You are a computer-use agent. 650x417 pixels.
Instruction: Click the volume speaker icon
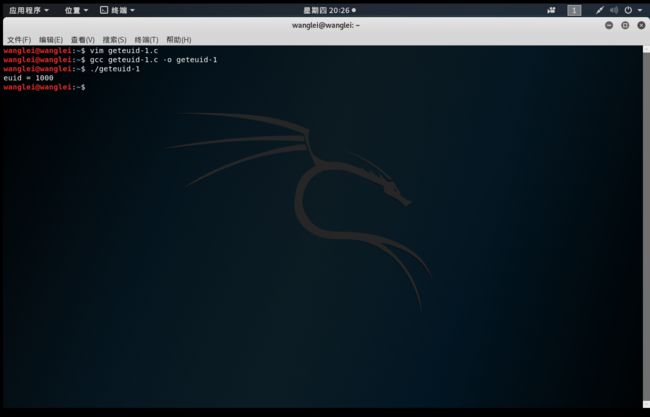(614, 10)
